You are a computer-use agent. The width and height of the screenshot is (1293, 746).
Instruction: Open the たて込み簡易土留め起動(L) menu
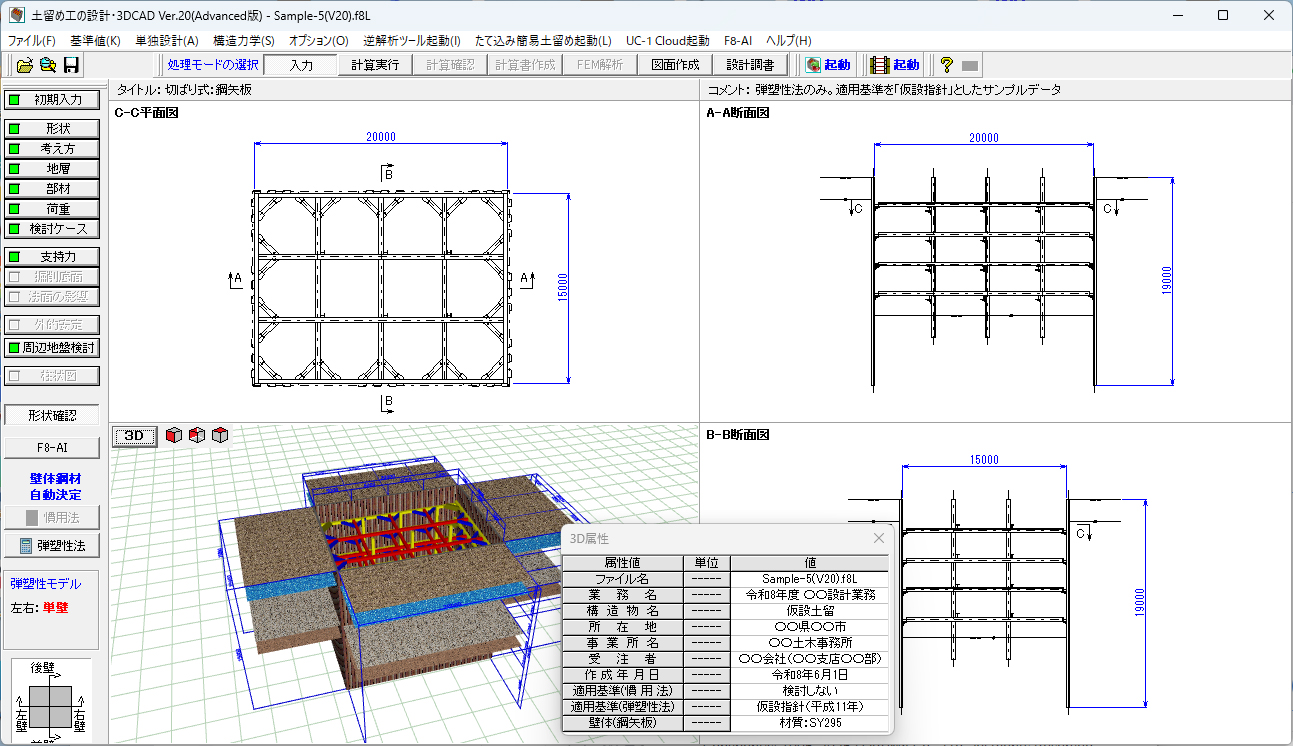543,41
